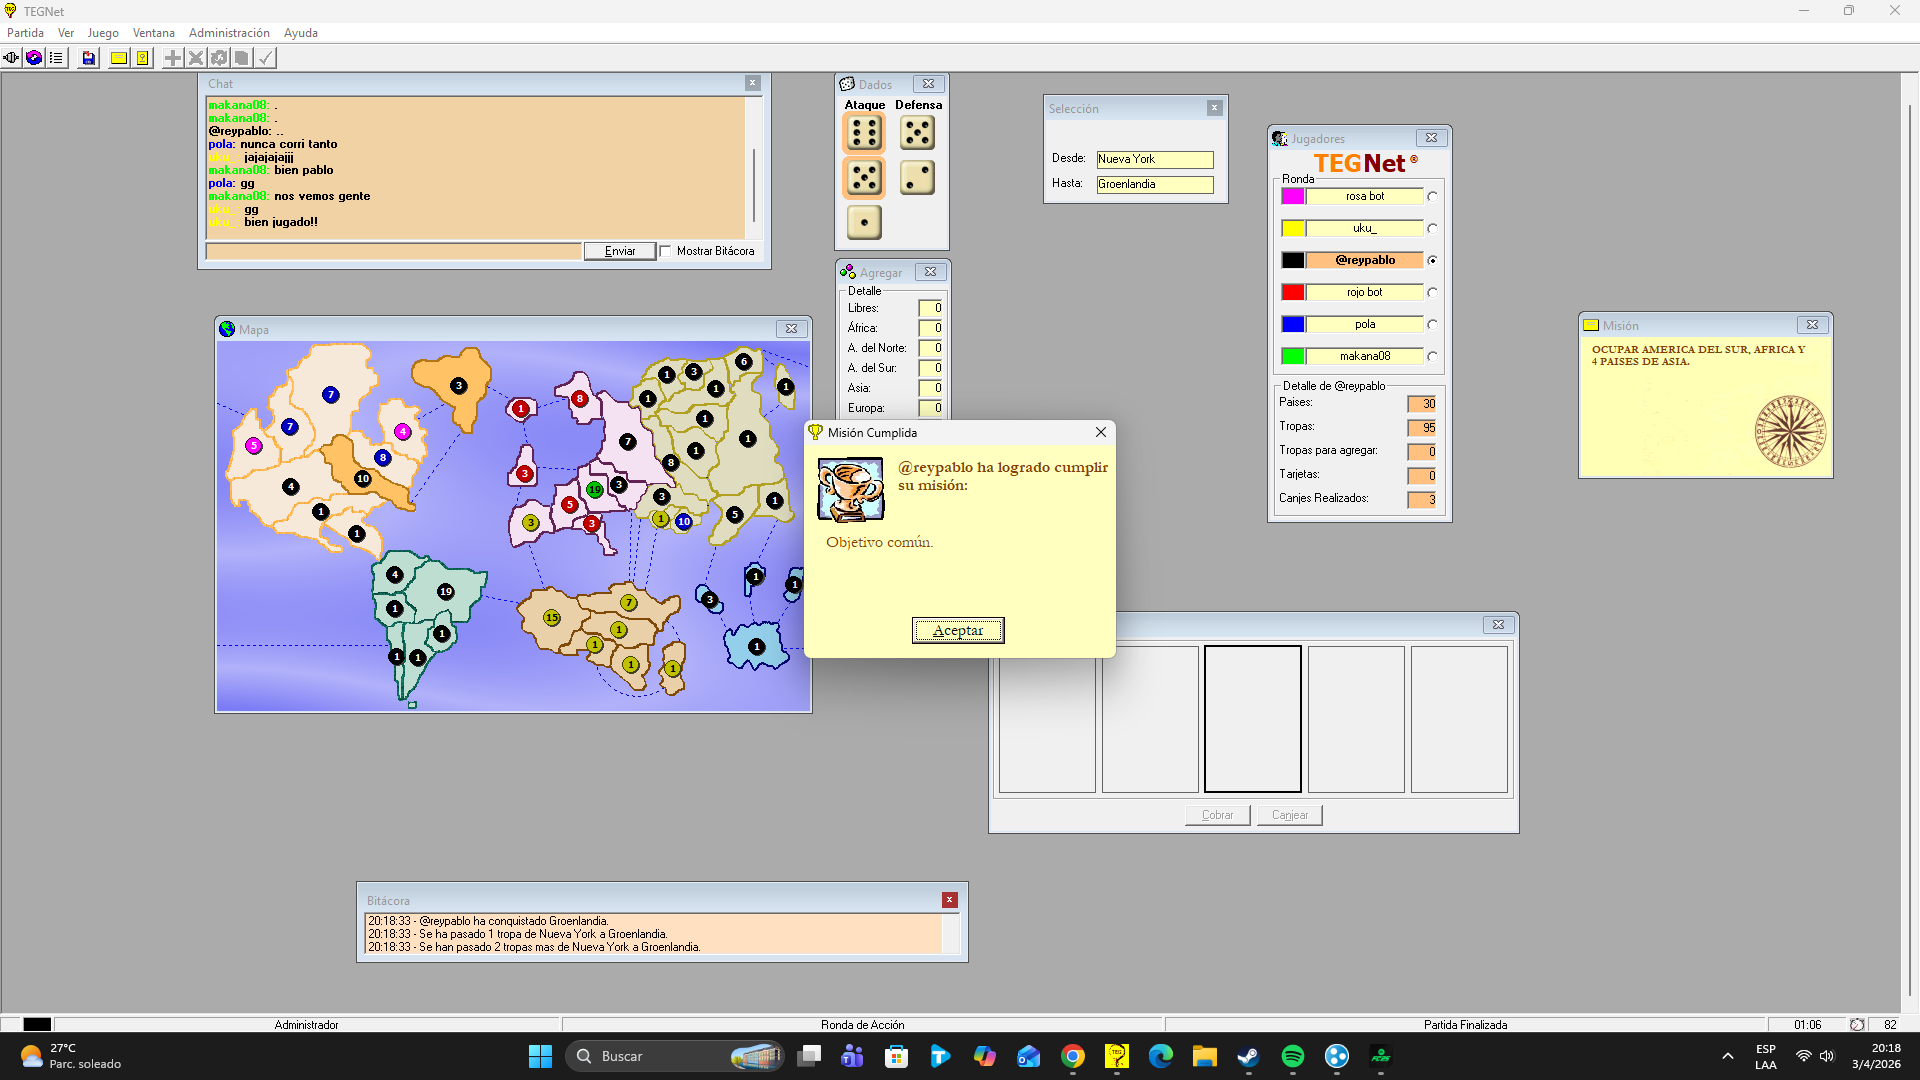
Task: Click the connect plug toolbar icon
Action: coord(12,58)
